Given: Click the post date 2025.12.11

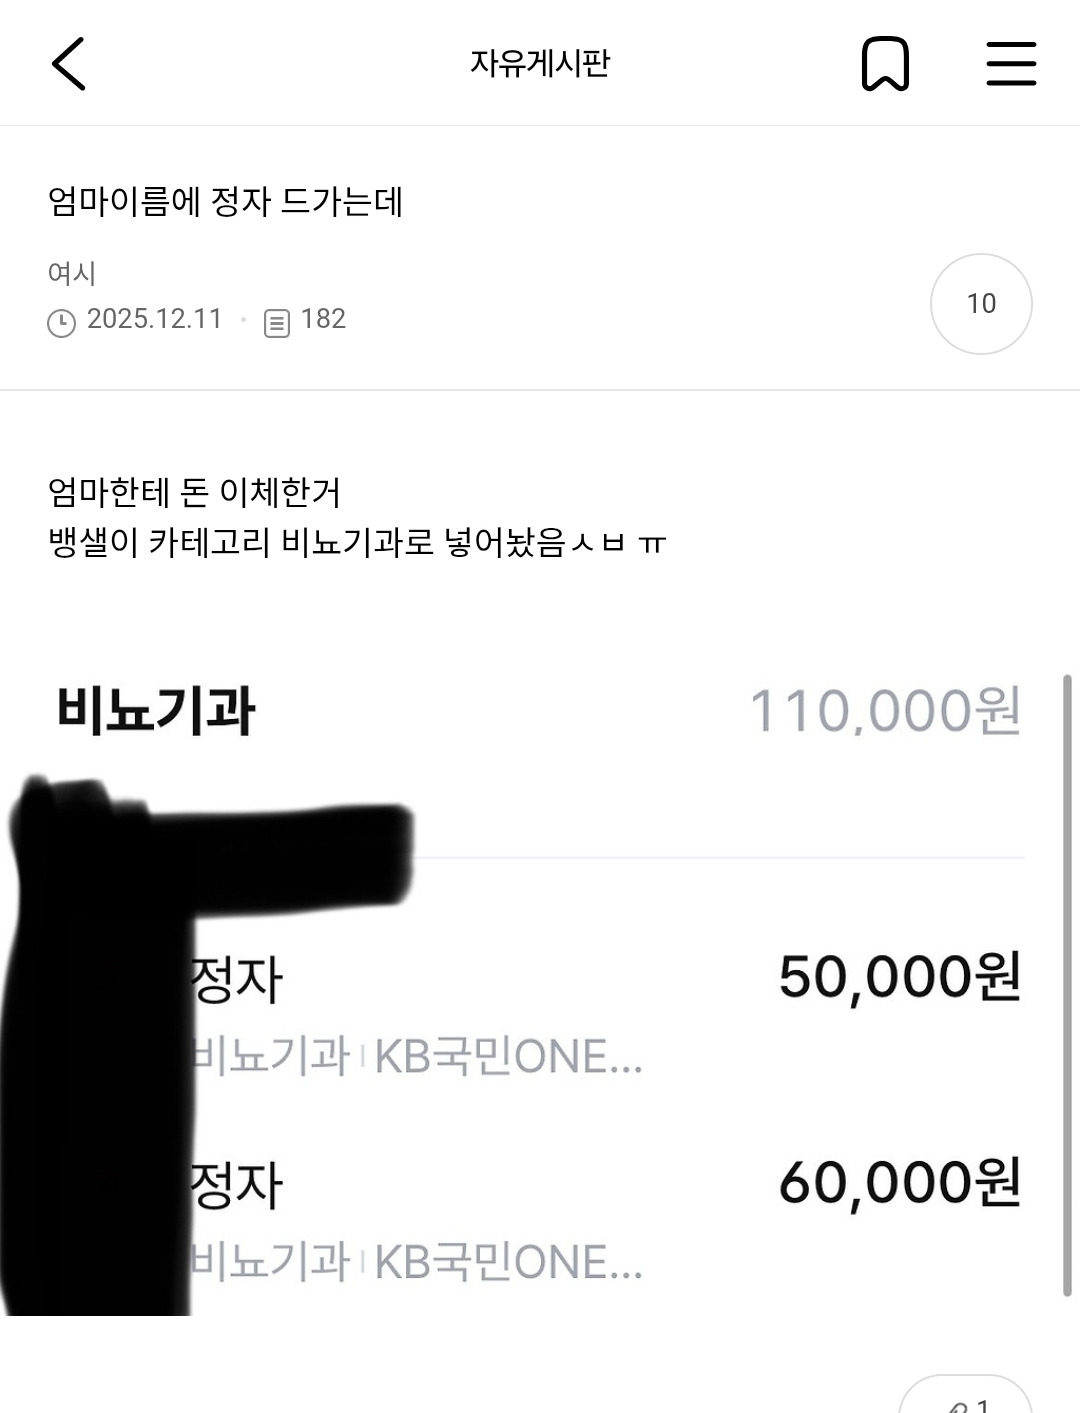Looking at the screenshot, I should (154, 319).
